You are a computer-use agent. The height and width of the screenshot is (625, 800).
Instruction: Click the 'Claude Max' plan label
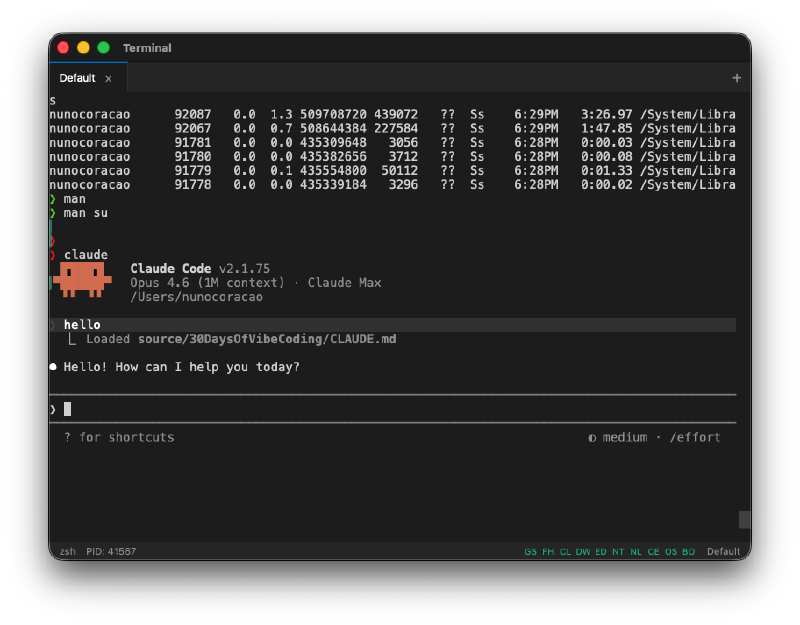(x=344, y=283)
